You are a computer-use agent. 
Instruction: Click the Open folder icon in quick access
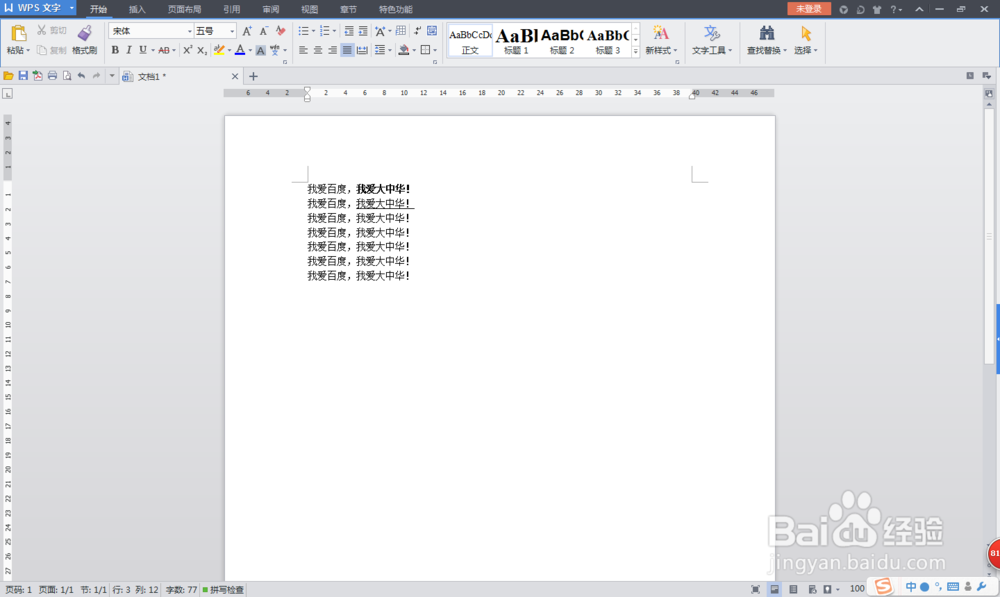click(x=8, y=76)
